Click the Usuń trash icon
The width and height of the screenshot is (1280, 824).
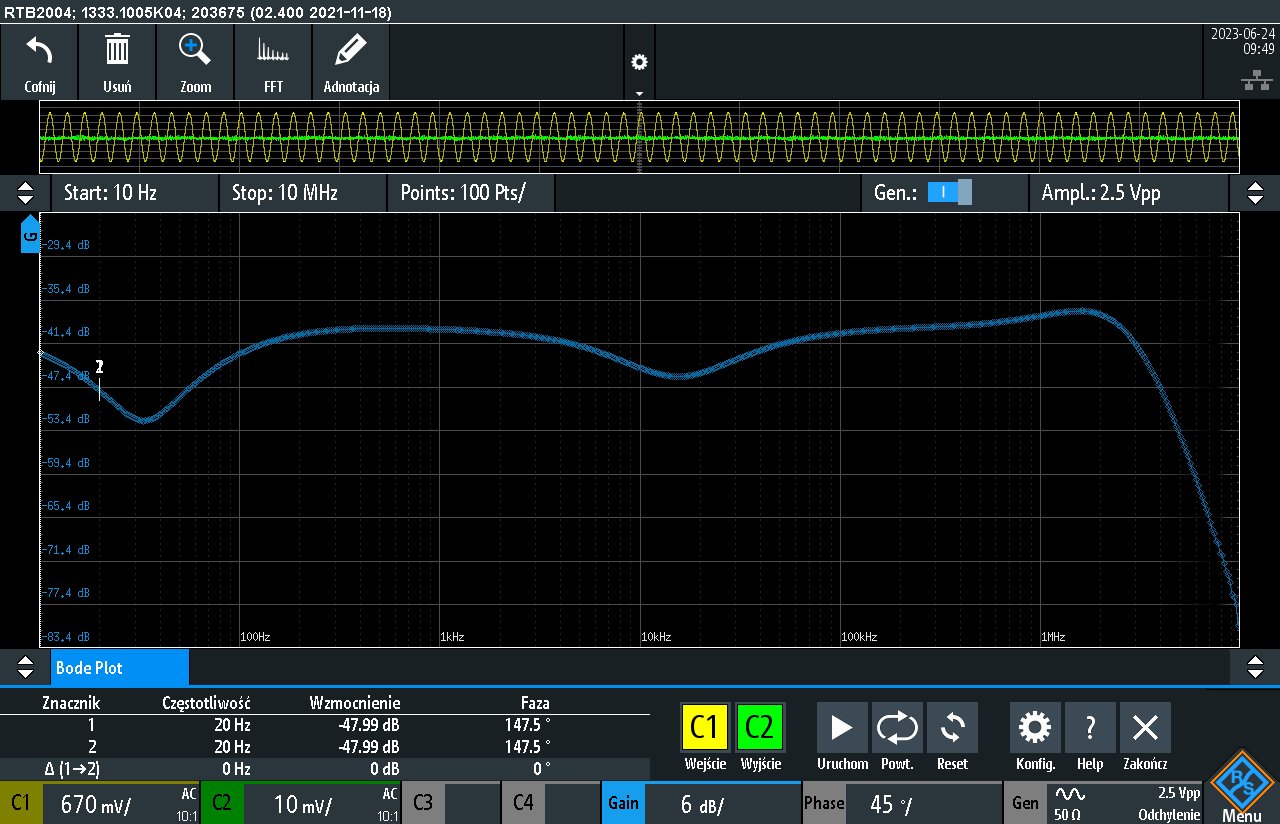117,50
